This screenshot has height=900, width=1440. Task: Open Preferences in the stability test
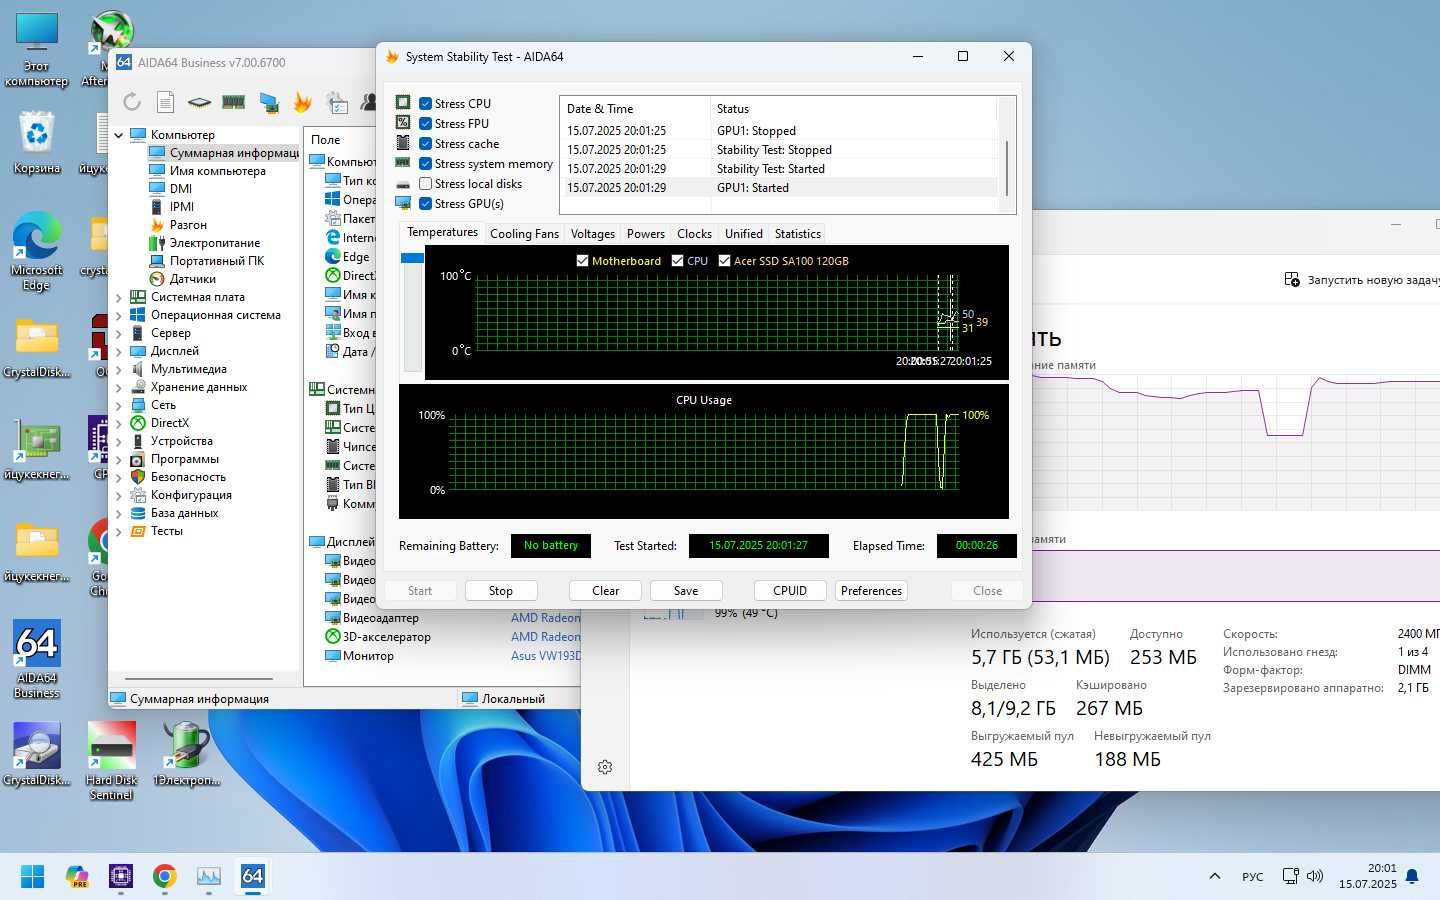click(871, 591)
